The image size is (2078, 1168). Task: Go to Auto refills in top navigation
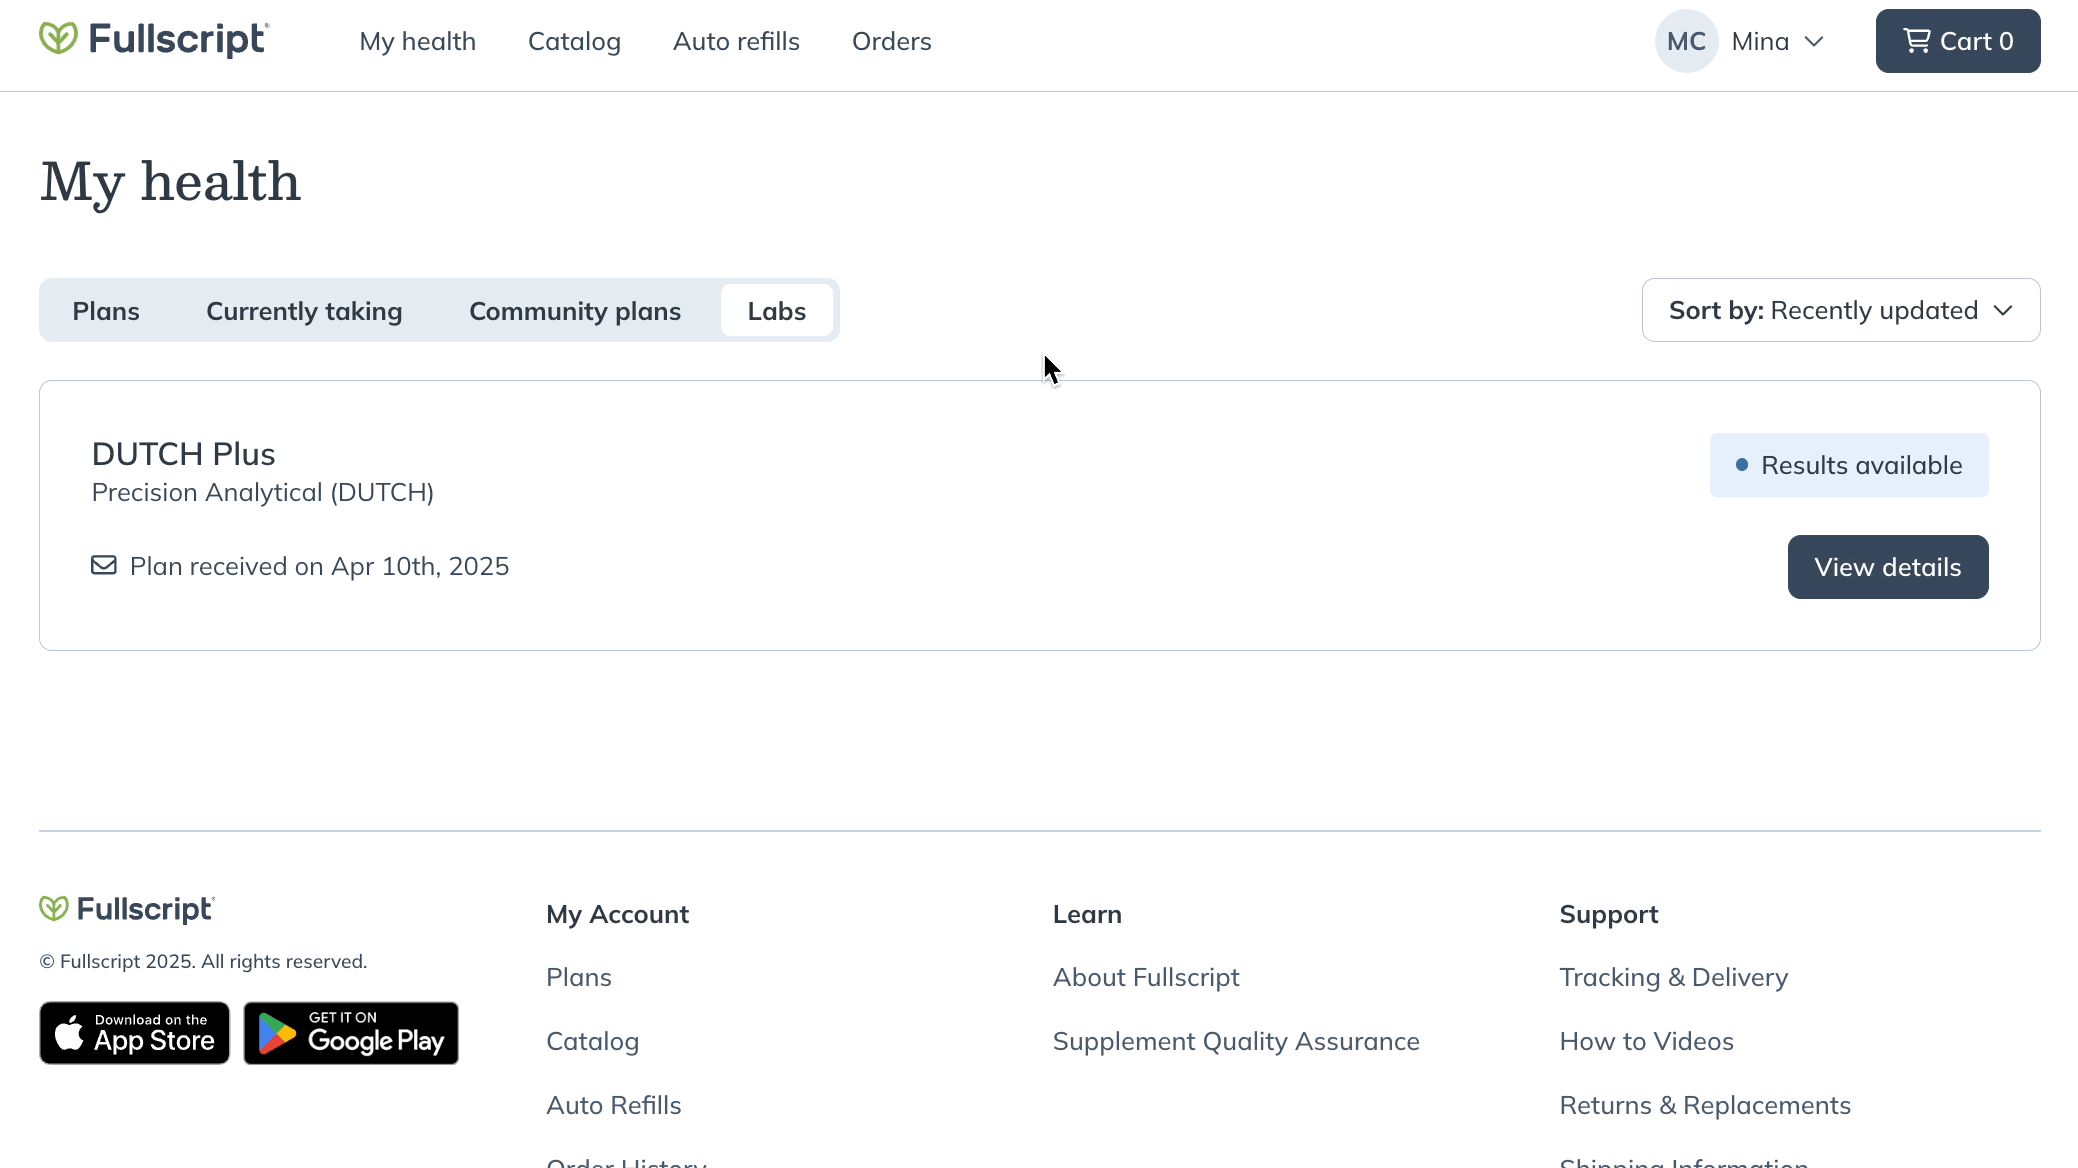tap(736, 41)
